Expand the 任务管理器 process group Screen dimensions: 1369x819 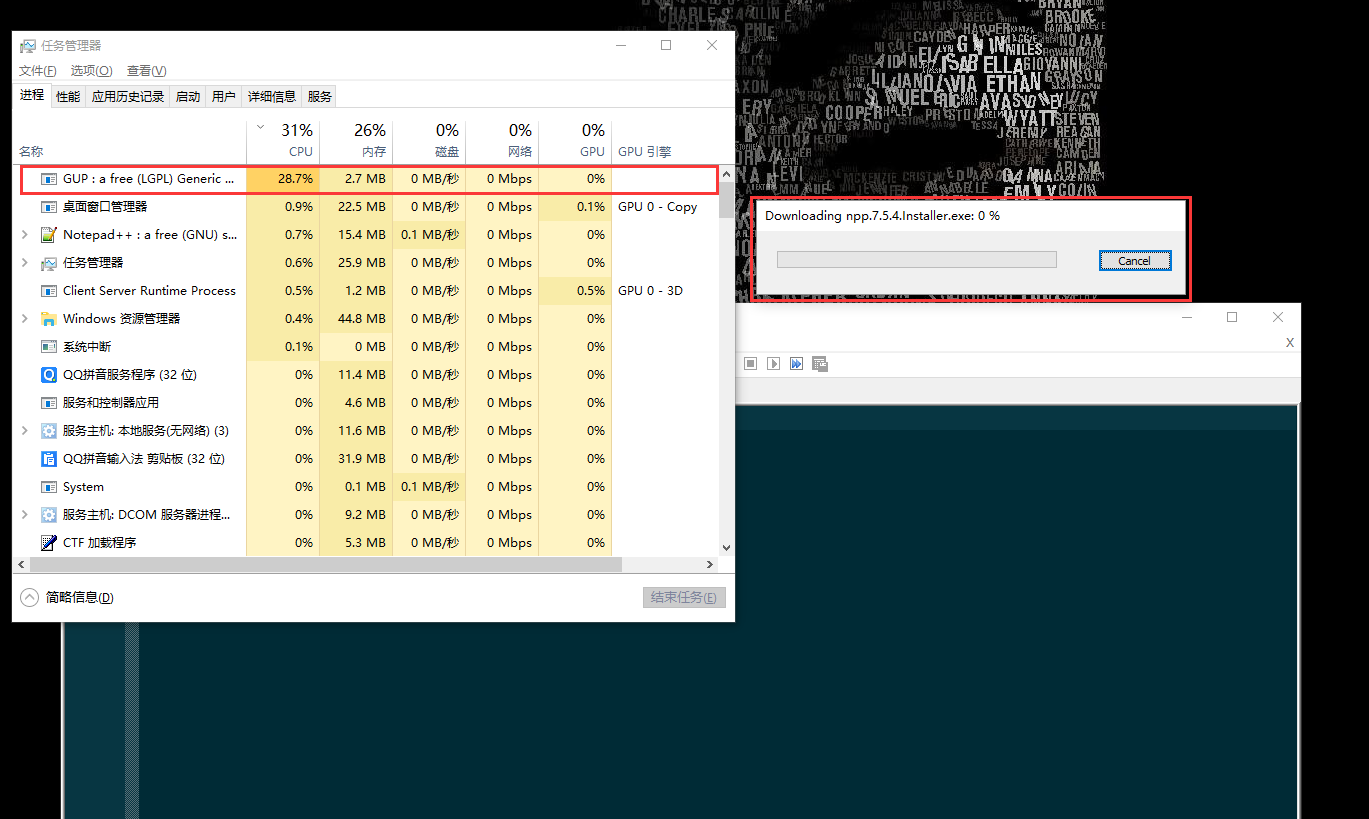(25, 263)
